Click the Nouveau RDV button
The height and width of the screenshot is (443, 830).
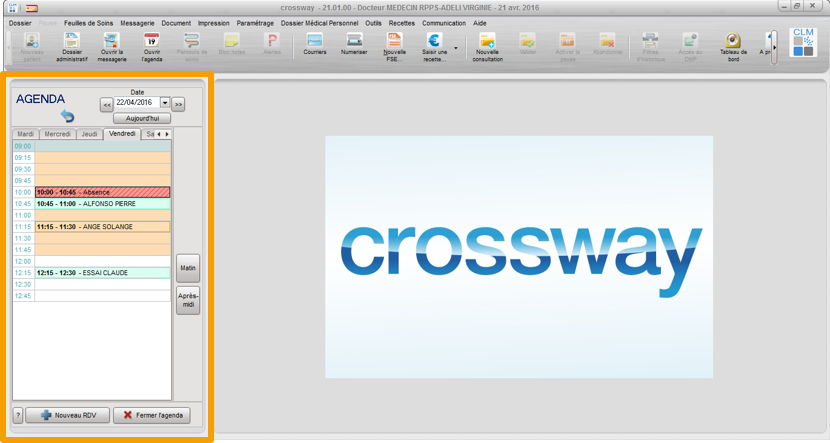[68, 415]
